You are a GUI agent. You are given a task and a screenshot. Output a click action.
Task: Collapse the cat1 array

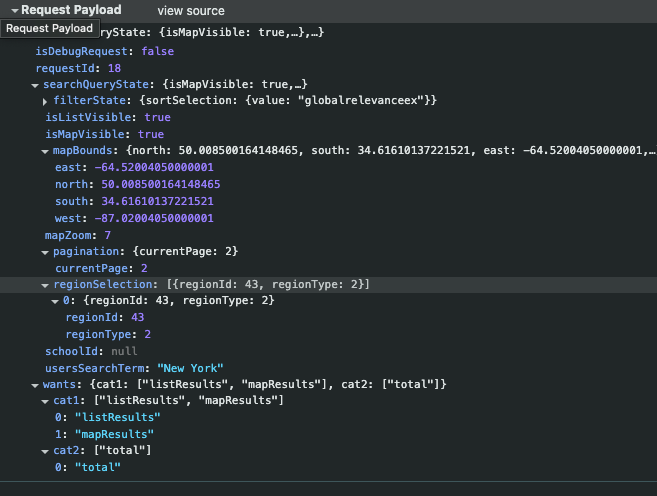click(45, 402)
